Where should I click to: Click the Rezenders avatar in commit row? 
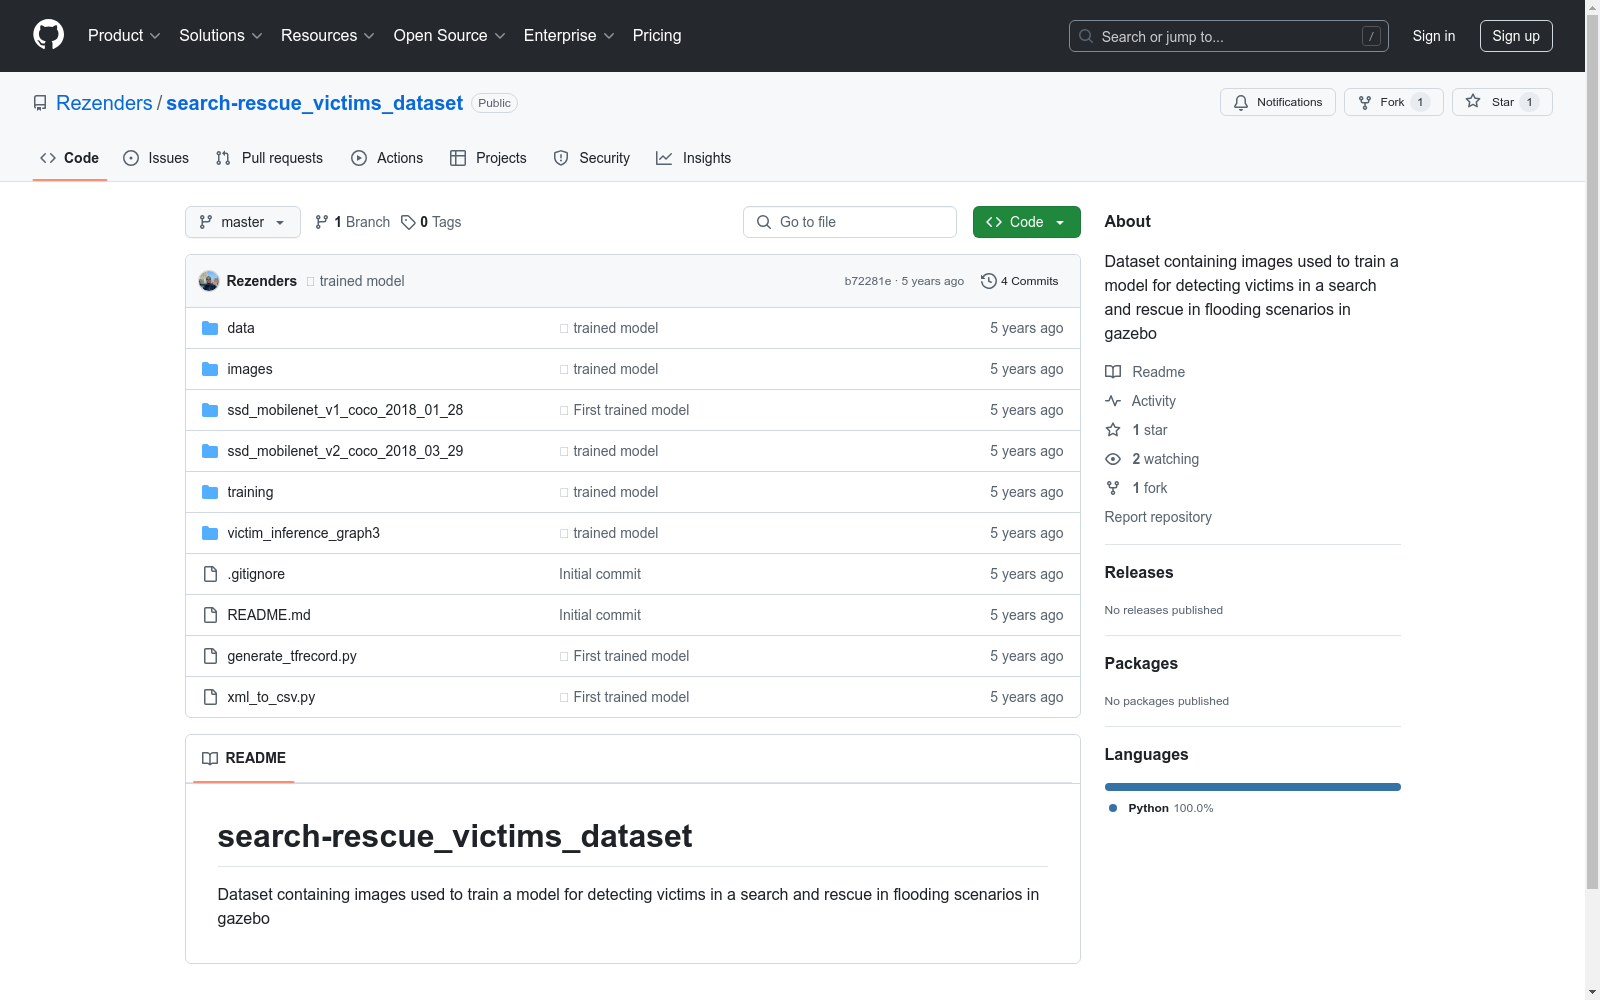[209, 281]
